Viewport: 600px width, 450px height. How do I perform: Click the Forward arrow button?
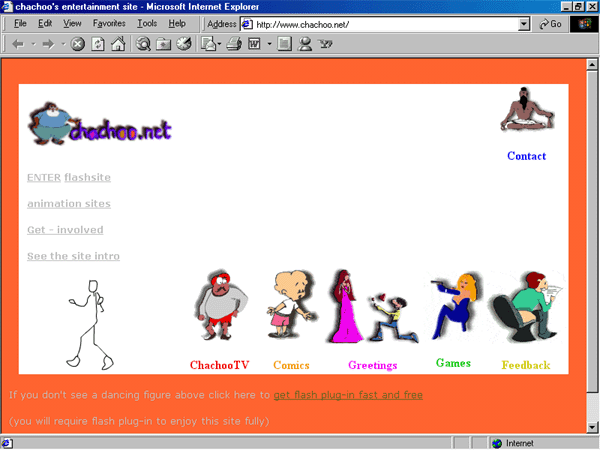[x=48, y=44]
